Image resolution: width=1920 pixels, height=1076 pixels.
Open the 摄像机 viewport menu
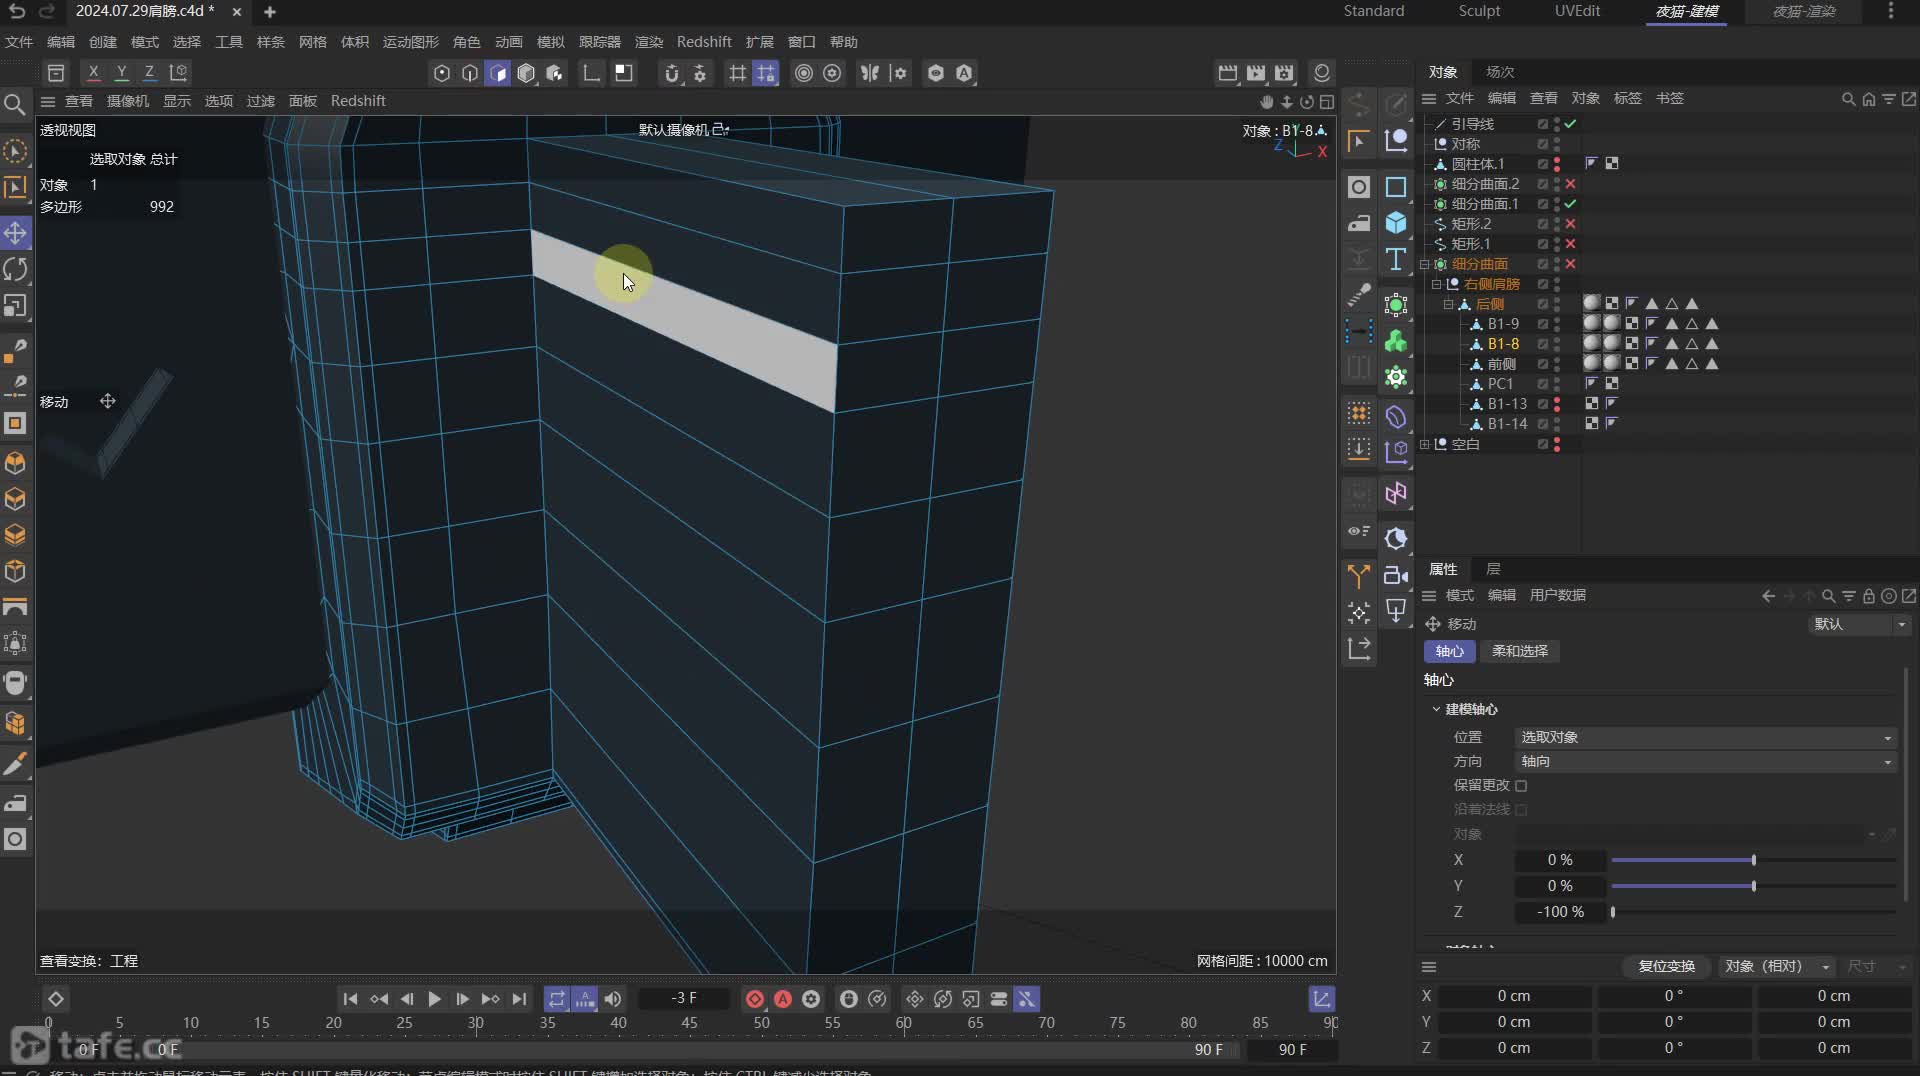(128, 101)
